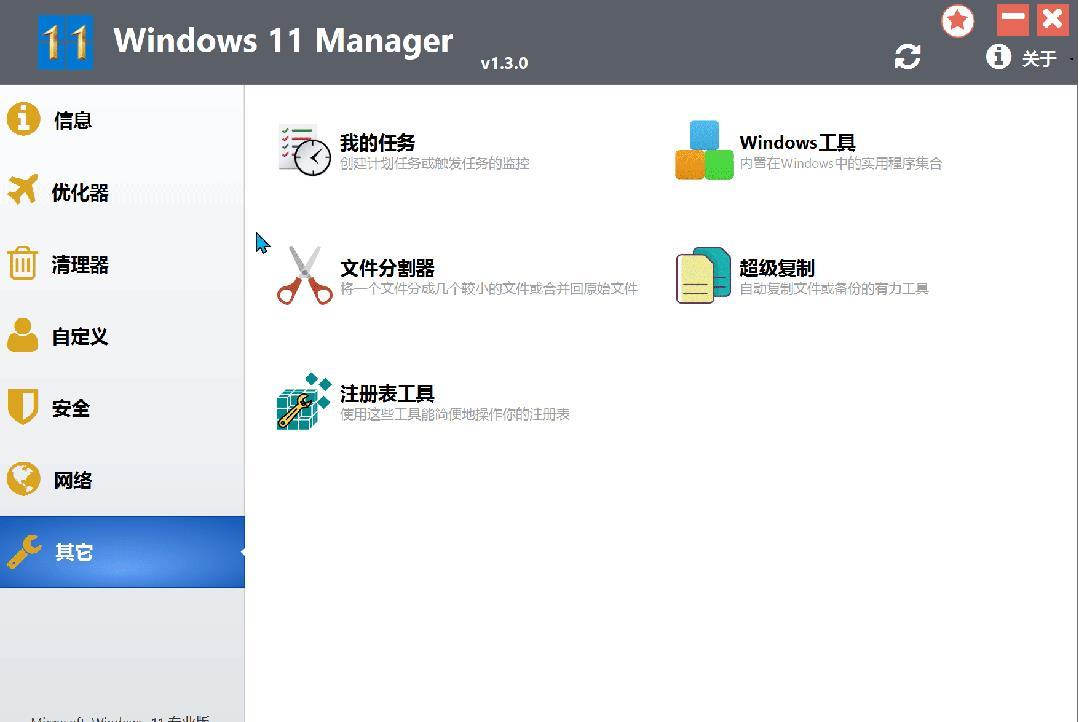
Task: Launch the Windows工具 colored blocks icon
Action: [x=704, y=150]
